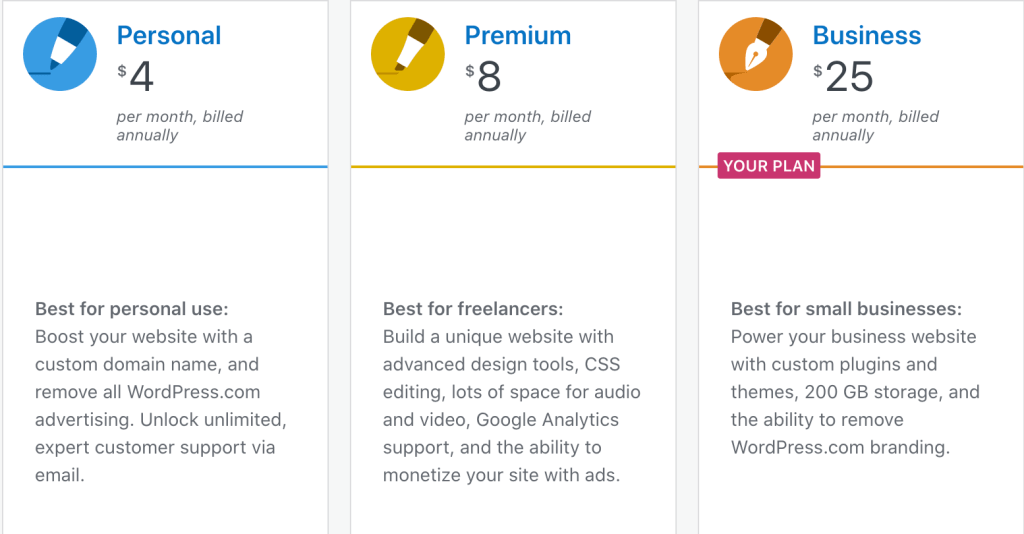The width and height of the screenshot is (1024, 534).
Task: Click the YOUR PLAN badge
Action: pos(769,166)
